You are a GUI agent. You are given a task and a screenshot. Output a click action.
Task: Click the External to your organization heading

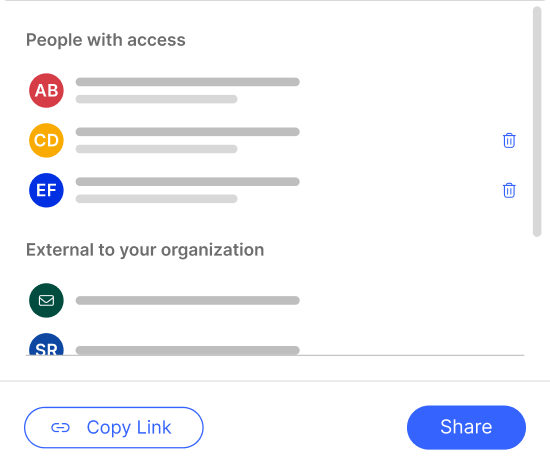(145, 250)
